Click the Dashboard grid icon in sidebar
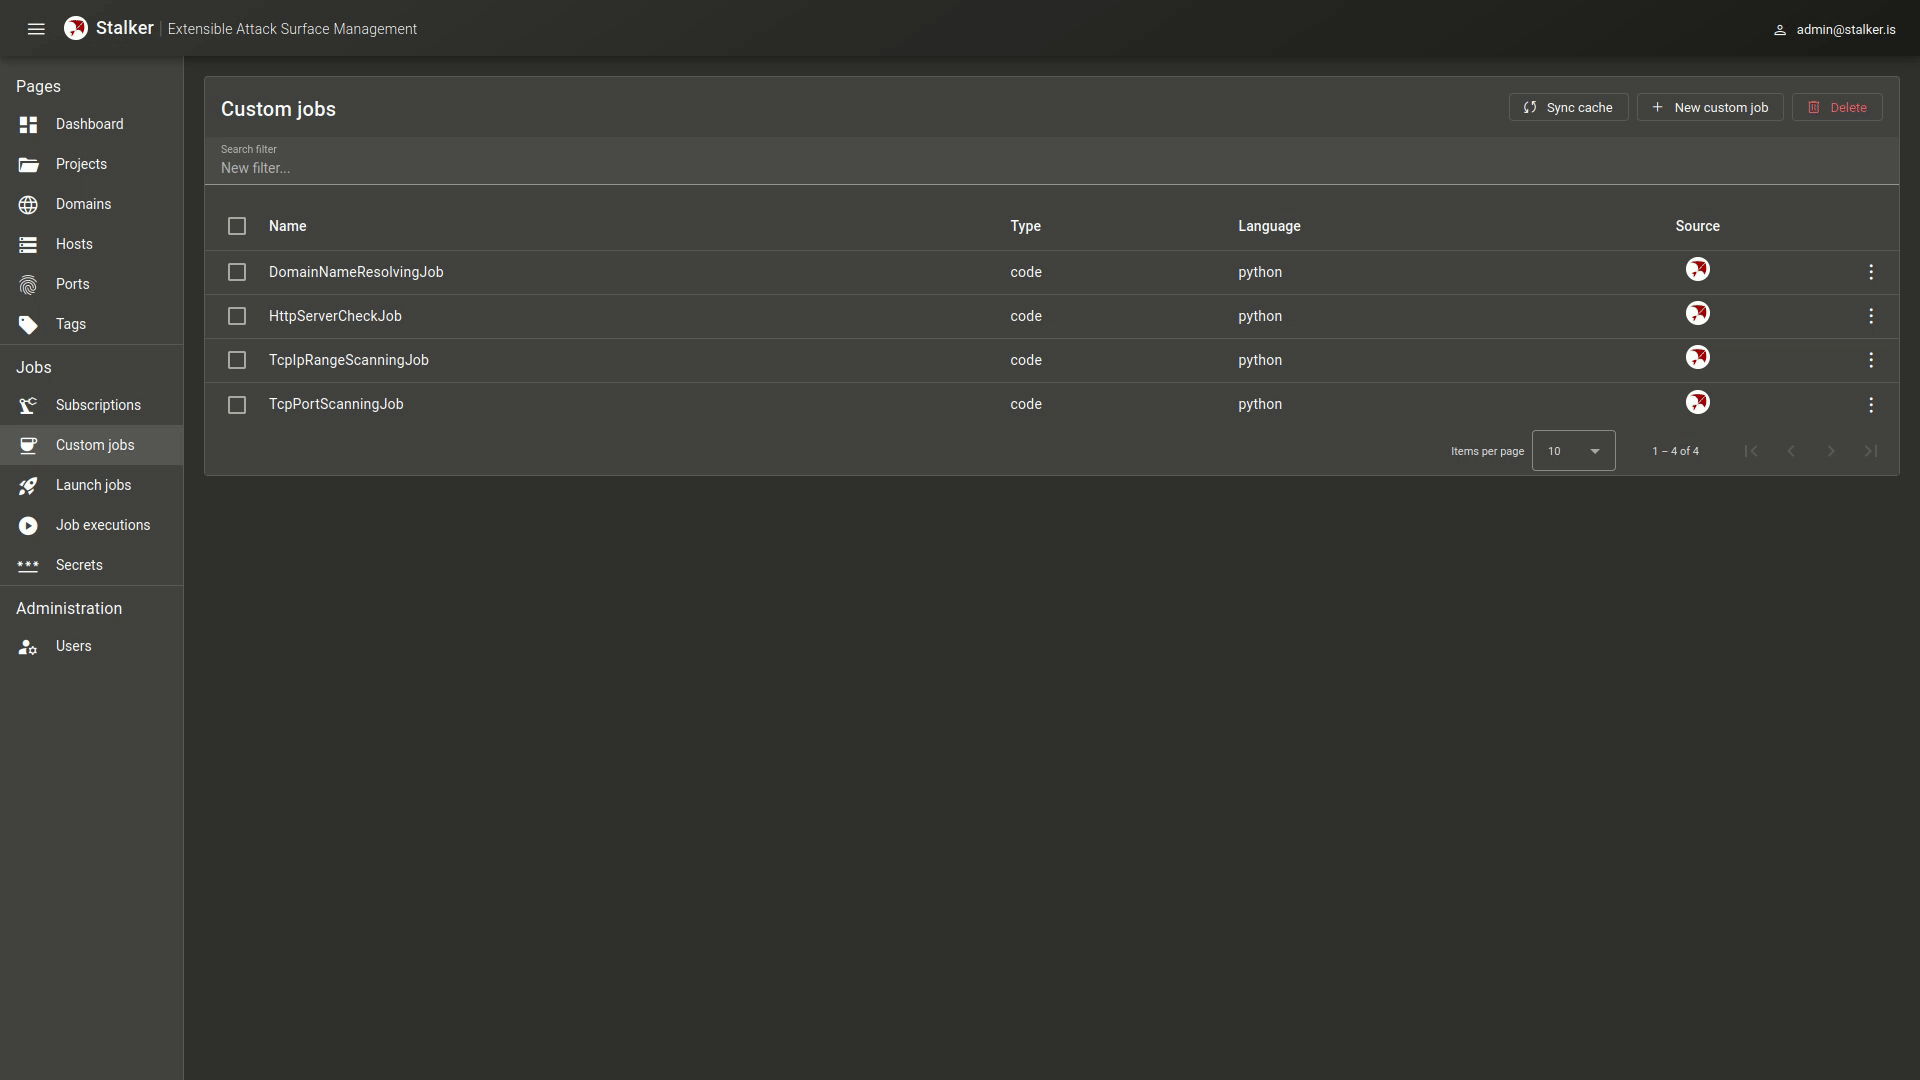The height and width of the screenshot is (1080, 1920). pos(28,125)
